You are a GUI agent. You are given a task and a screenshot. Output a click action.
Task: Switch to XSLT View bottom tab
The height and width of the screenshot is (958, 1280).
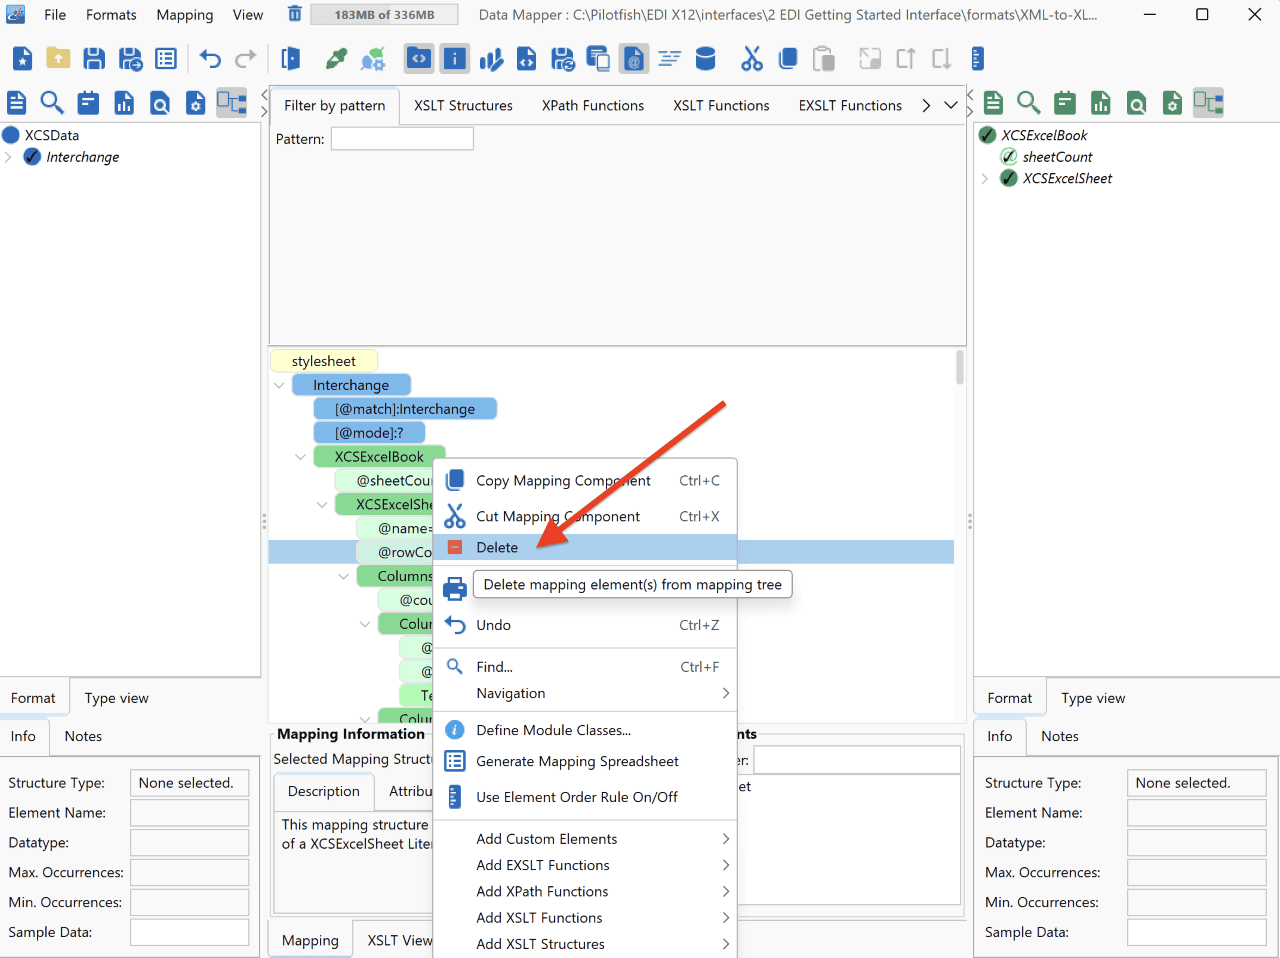tap(400, 940)
